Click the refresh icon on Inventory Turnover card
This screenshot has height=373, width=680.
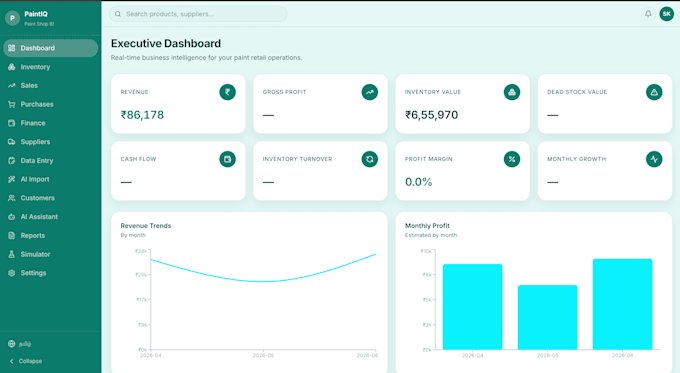369,159
